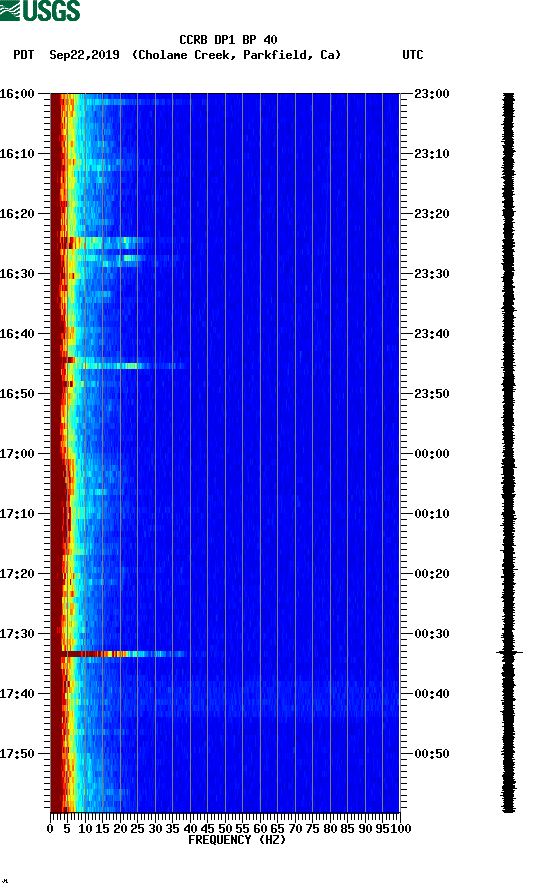Select the title text "CCRB DP1 BP 40"

(228, 40)
